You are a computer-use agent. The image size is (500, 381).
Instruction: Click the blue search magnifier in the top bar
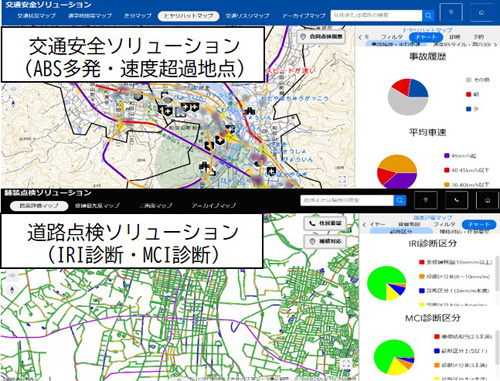[428, 15]
